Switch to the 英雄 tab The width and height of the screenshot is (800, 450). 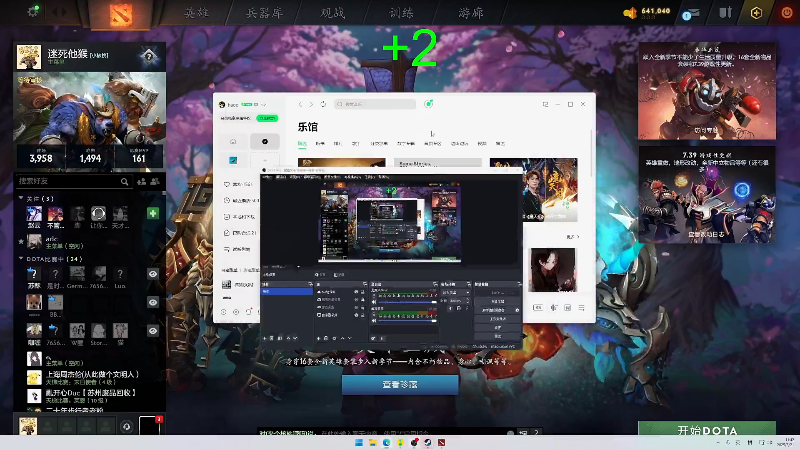click(x=196, y=13)
